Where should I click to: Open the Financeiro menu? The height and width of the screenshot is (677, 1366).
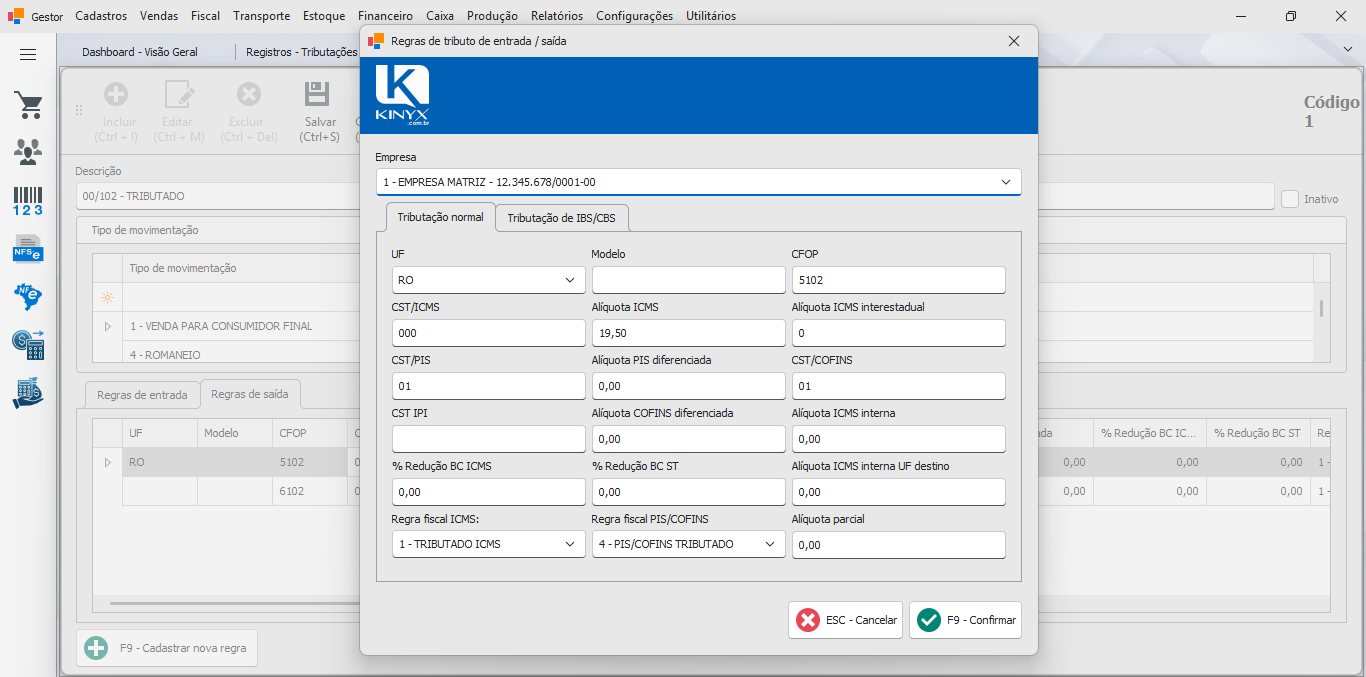(385, 16)
